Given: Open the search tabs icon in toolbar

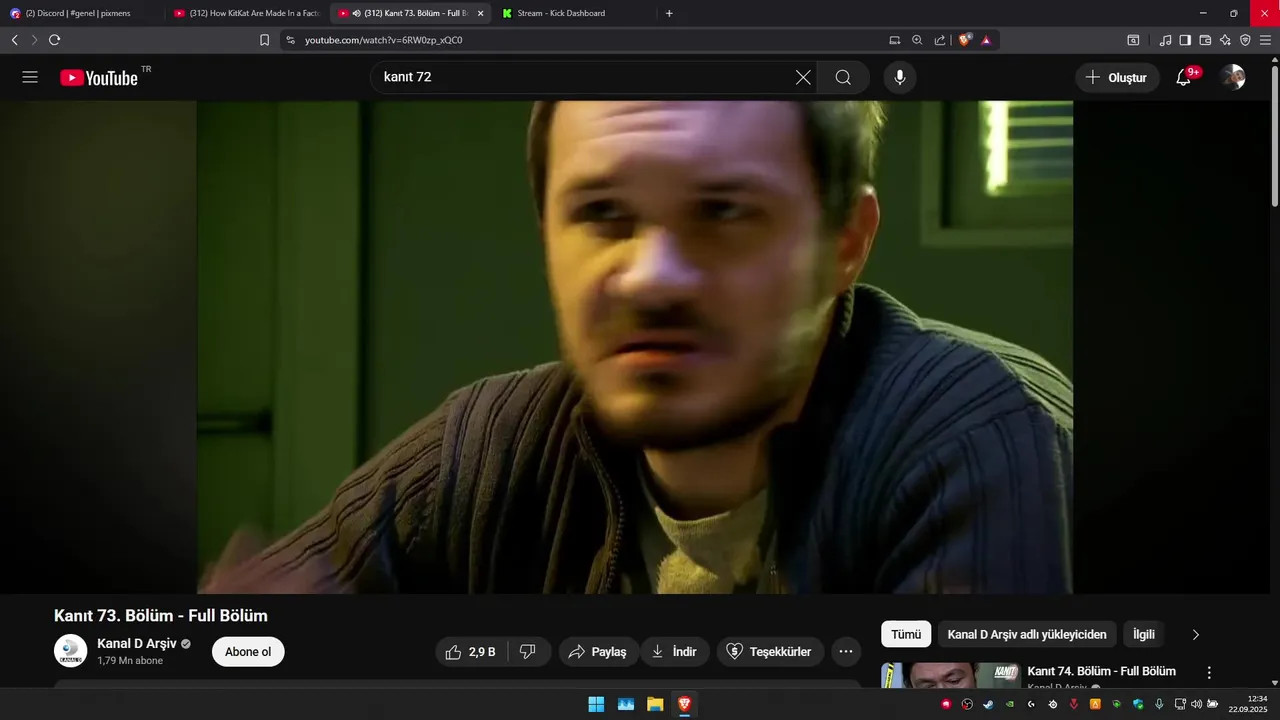Looking at the screenshot, I should click(1133, 40).
